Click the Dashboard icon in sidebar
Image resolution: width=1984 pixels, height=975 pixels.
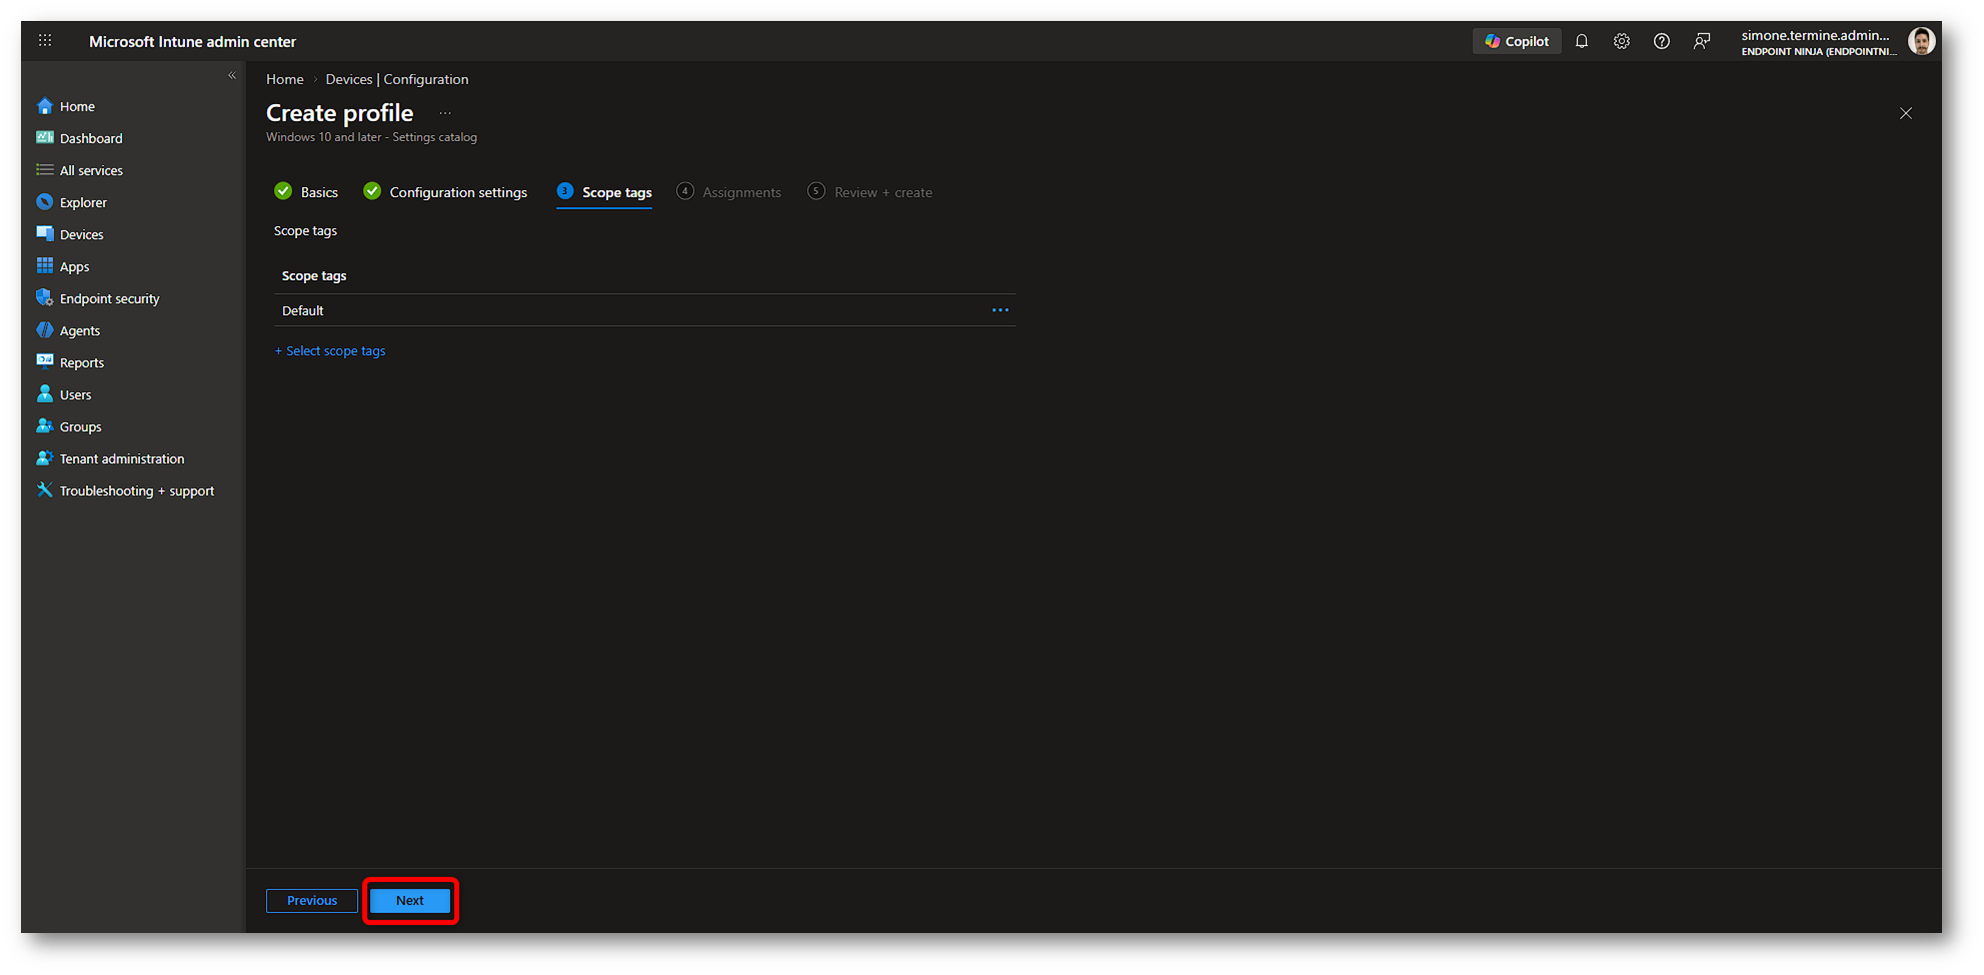(45, 138)
